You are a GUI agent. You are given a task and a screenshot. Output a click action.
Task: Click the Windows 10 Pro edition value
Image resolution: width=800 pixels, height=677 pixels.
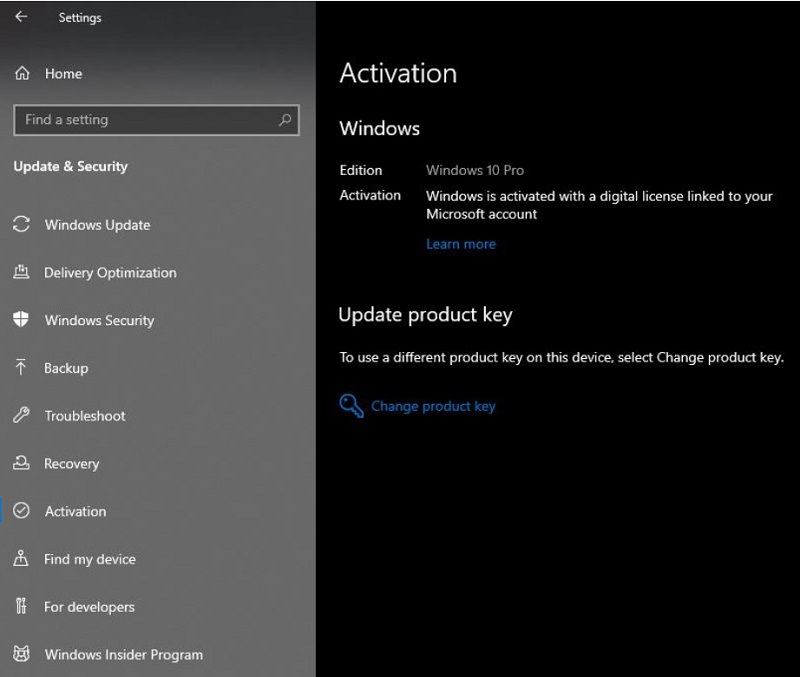[x=475, y=170]
